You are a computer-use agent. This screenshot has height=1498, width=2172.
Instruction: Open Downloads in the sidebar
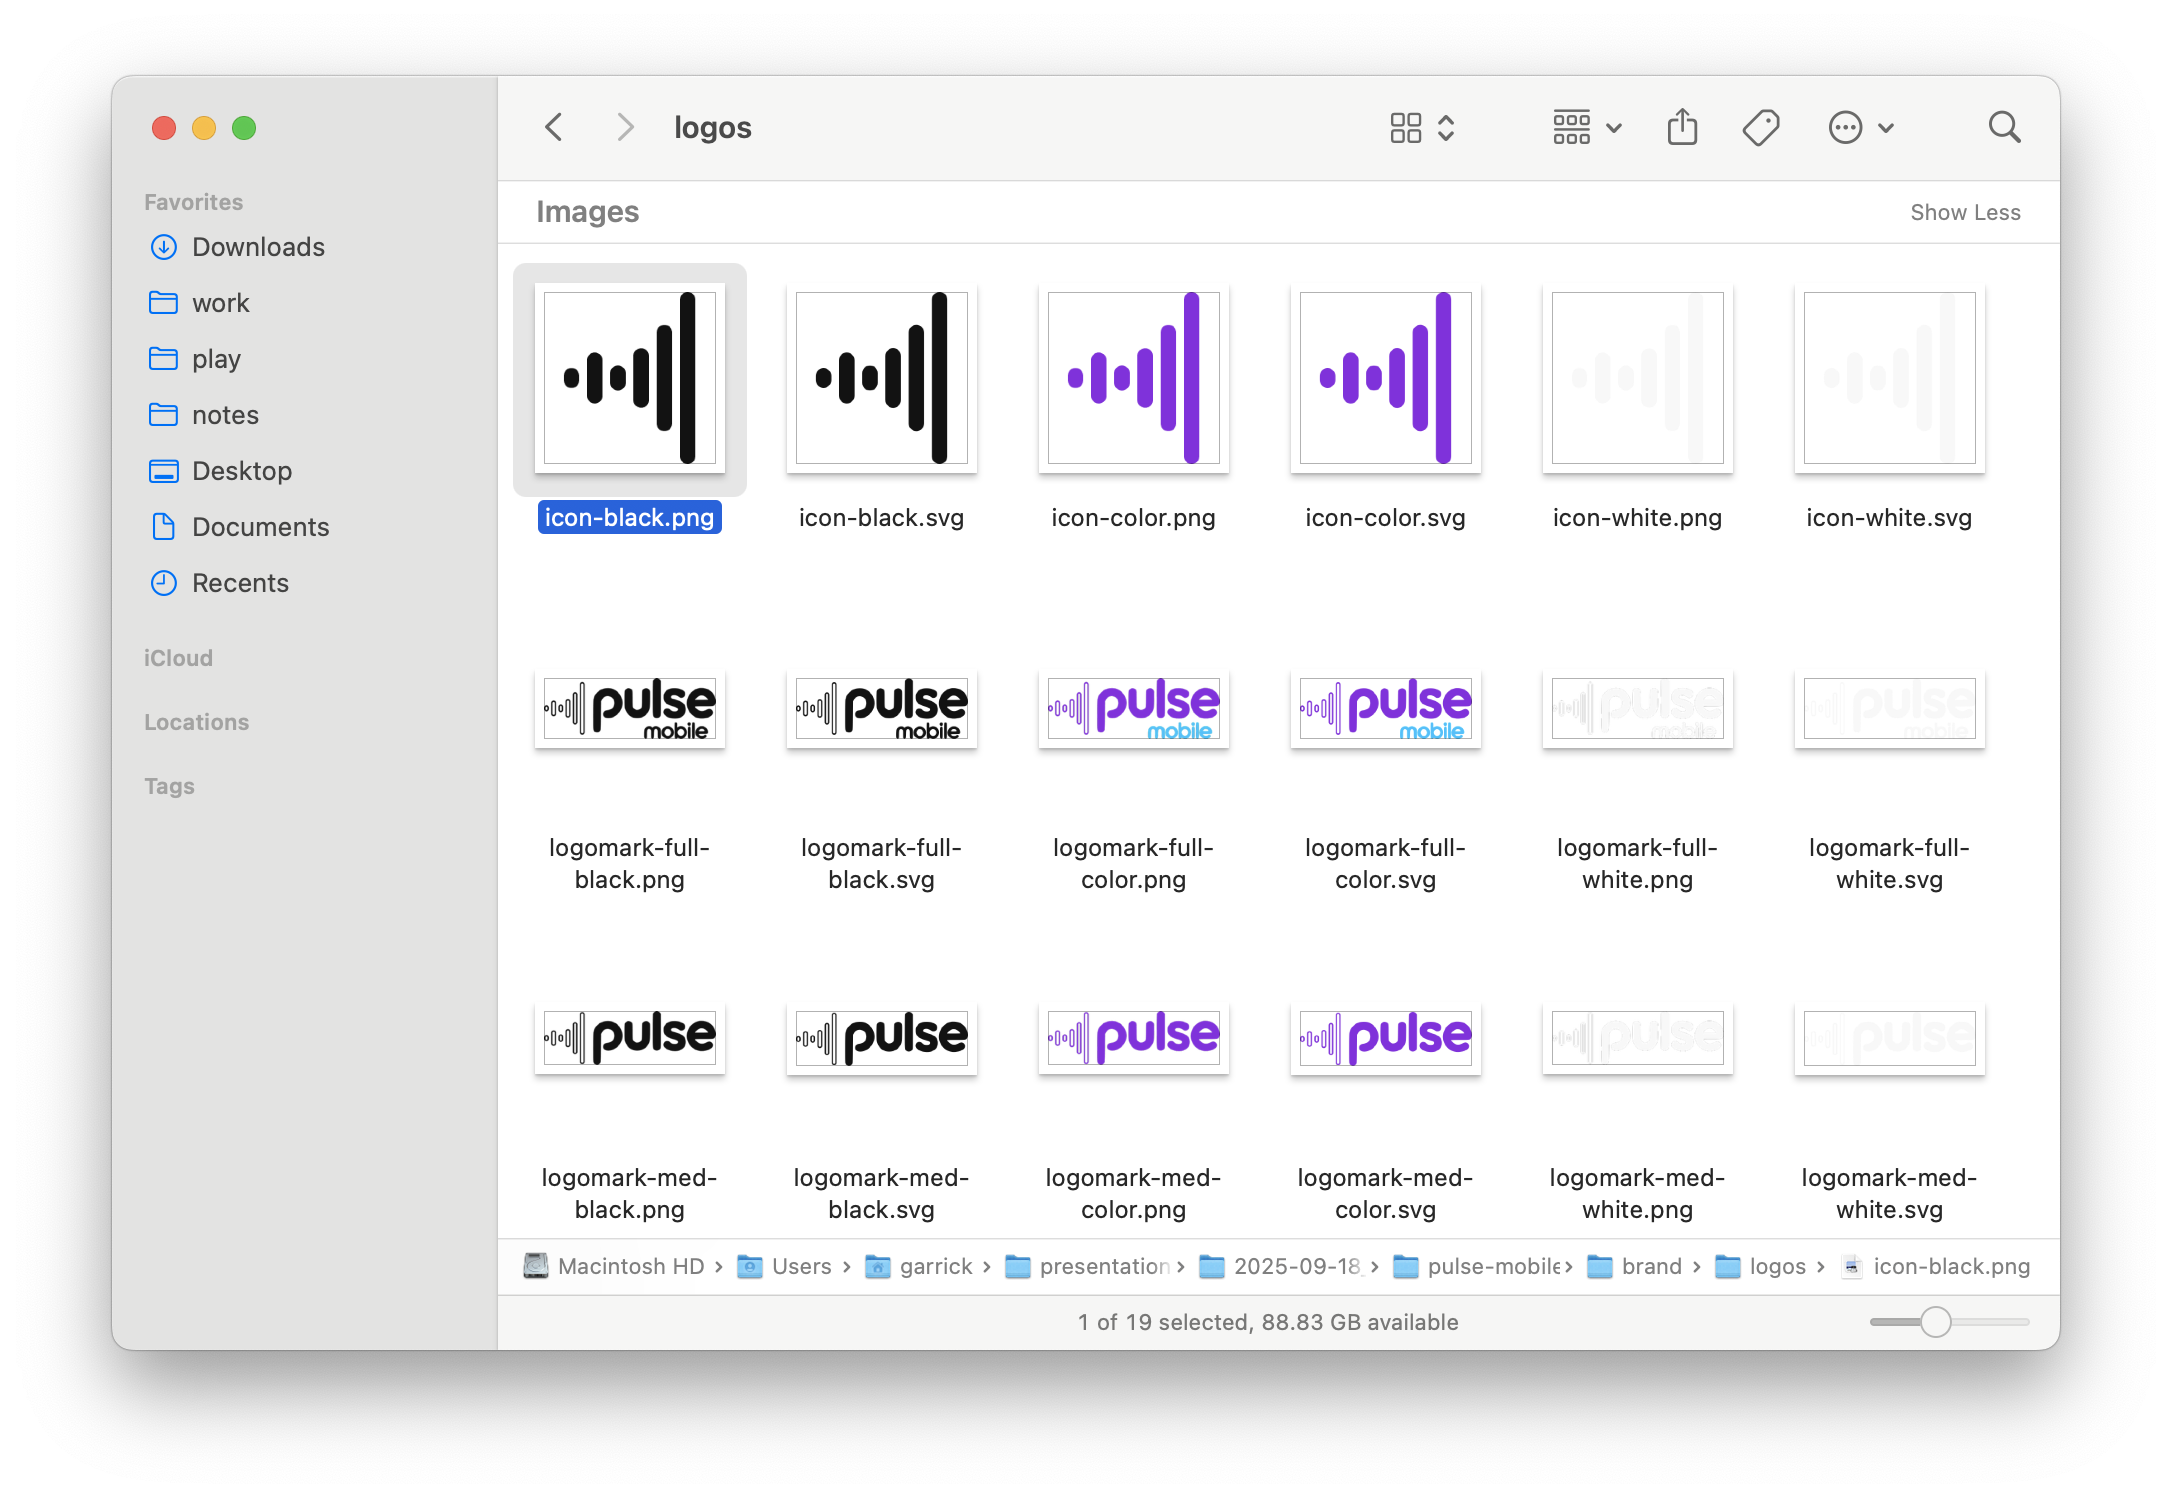pos(257,247)
